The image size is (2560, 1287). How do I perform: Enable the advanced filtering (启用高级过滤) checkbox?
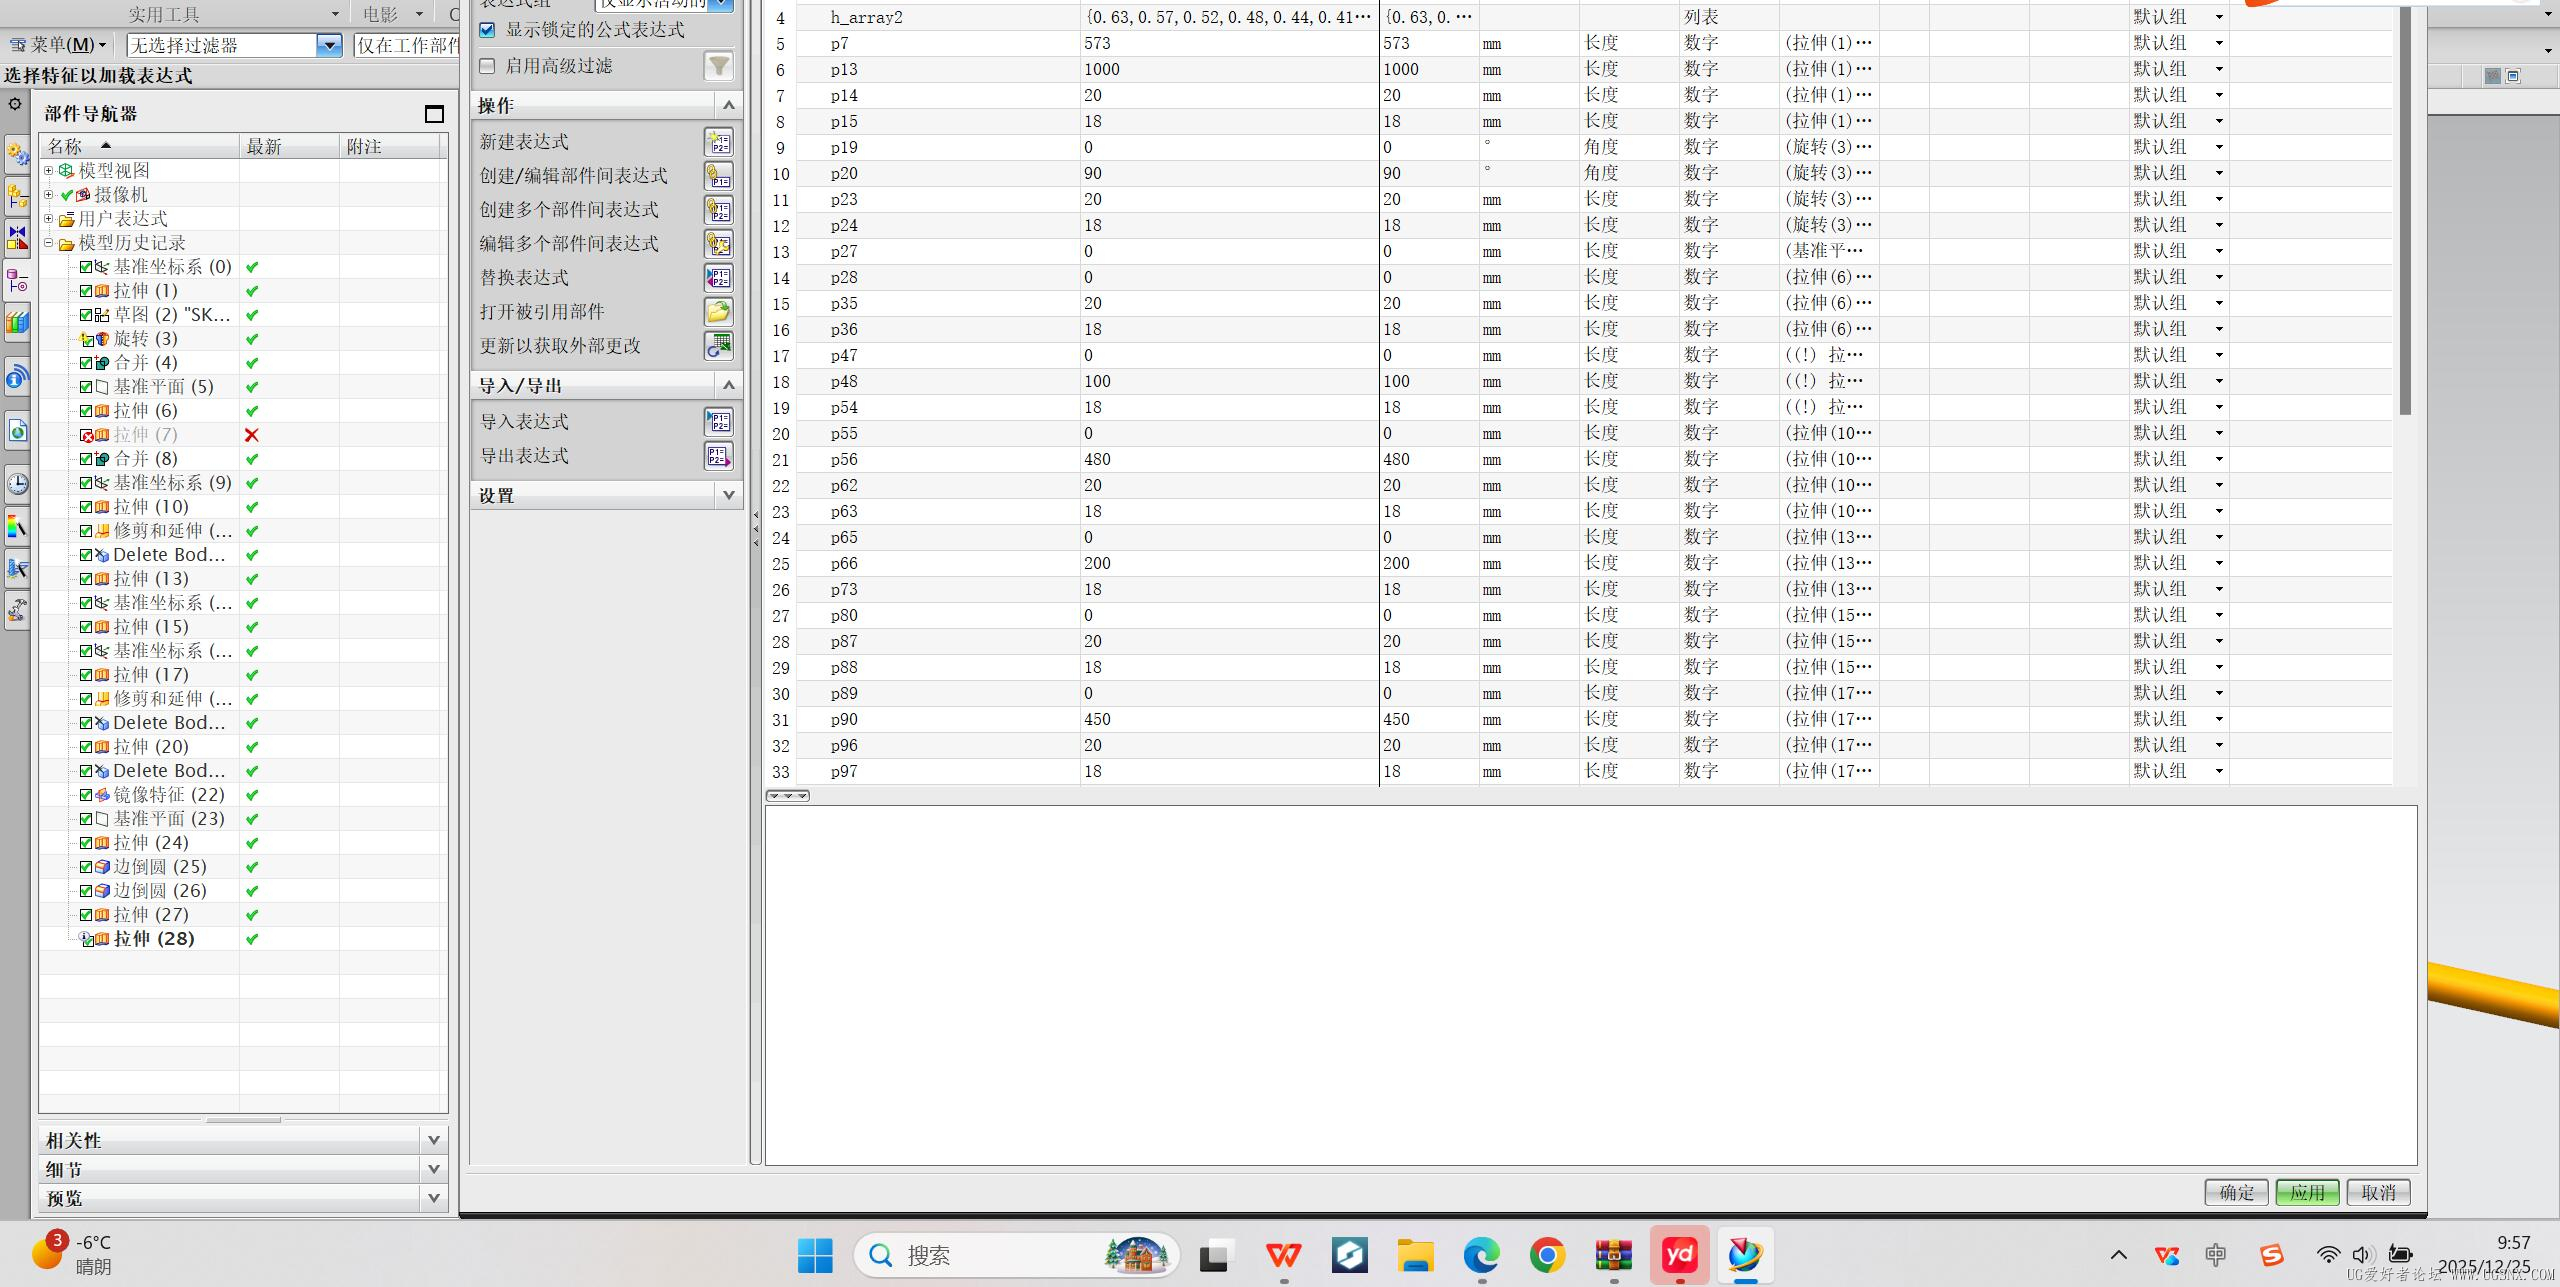pos(487,66)
